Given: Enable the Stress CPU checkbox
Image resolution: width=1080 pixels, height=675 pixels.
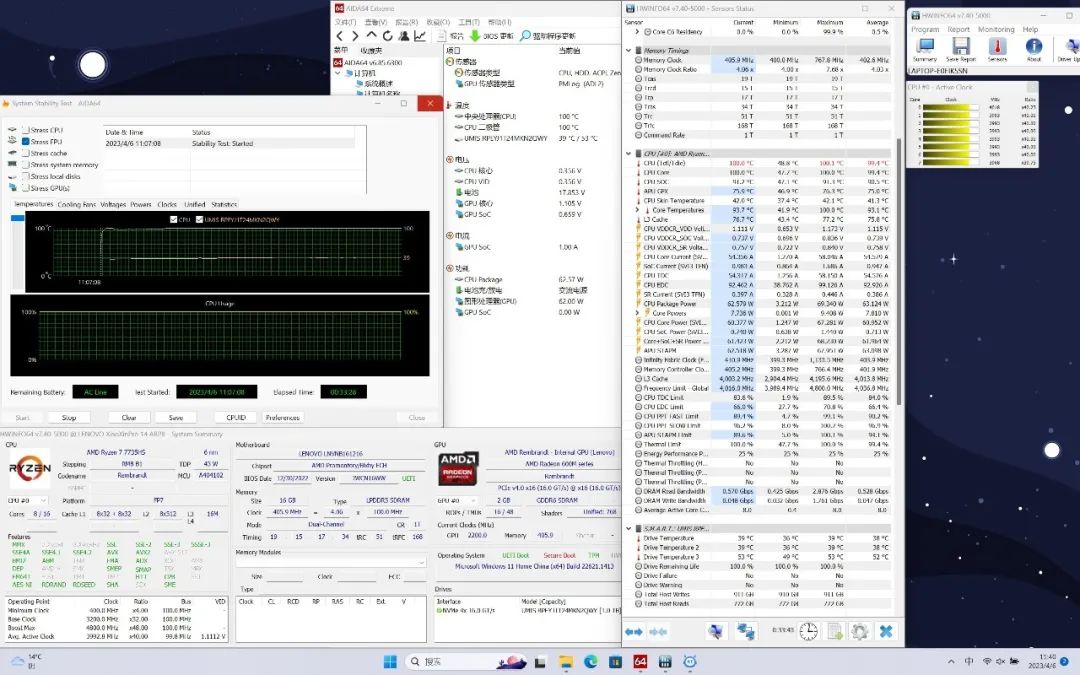Looking at the screenshot, I should pyautogui.click(x=25, y=129).
